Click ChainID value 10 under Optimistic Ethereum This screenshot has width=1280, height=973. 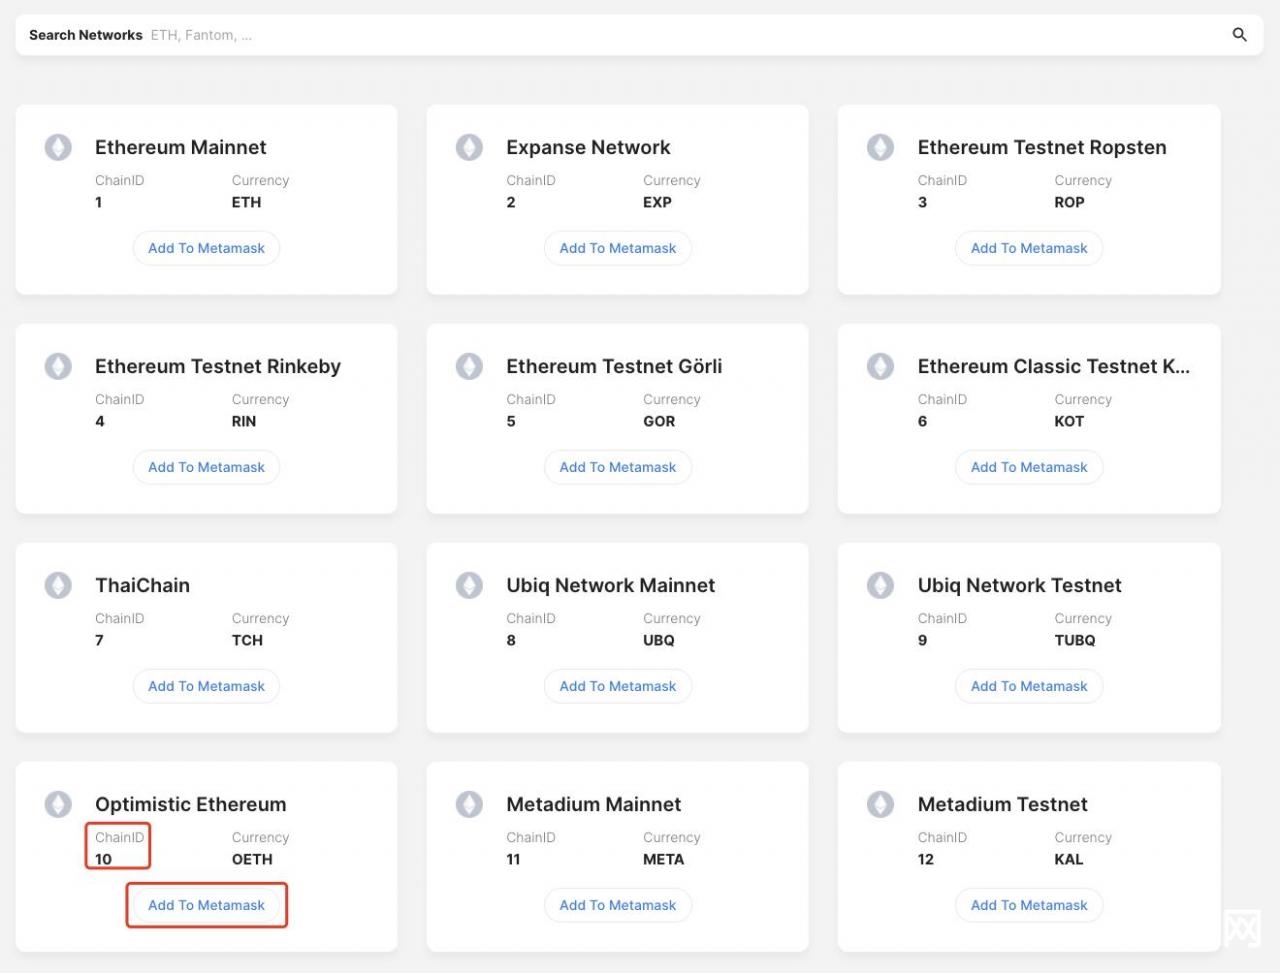point(103,859)
